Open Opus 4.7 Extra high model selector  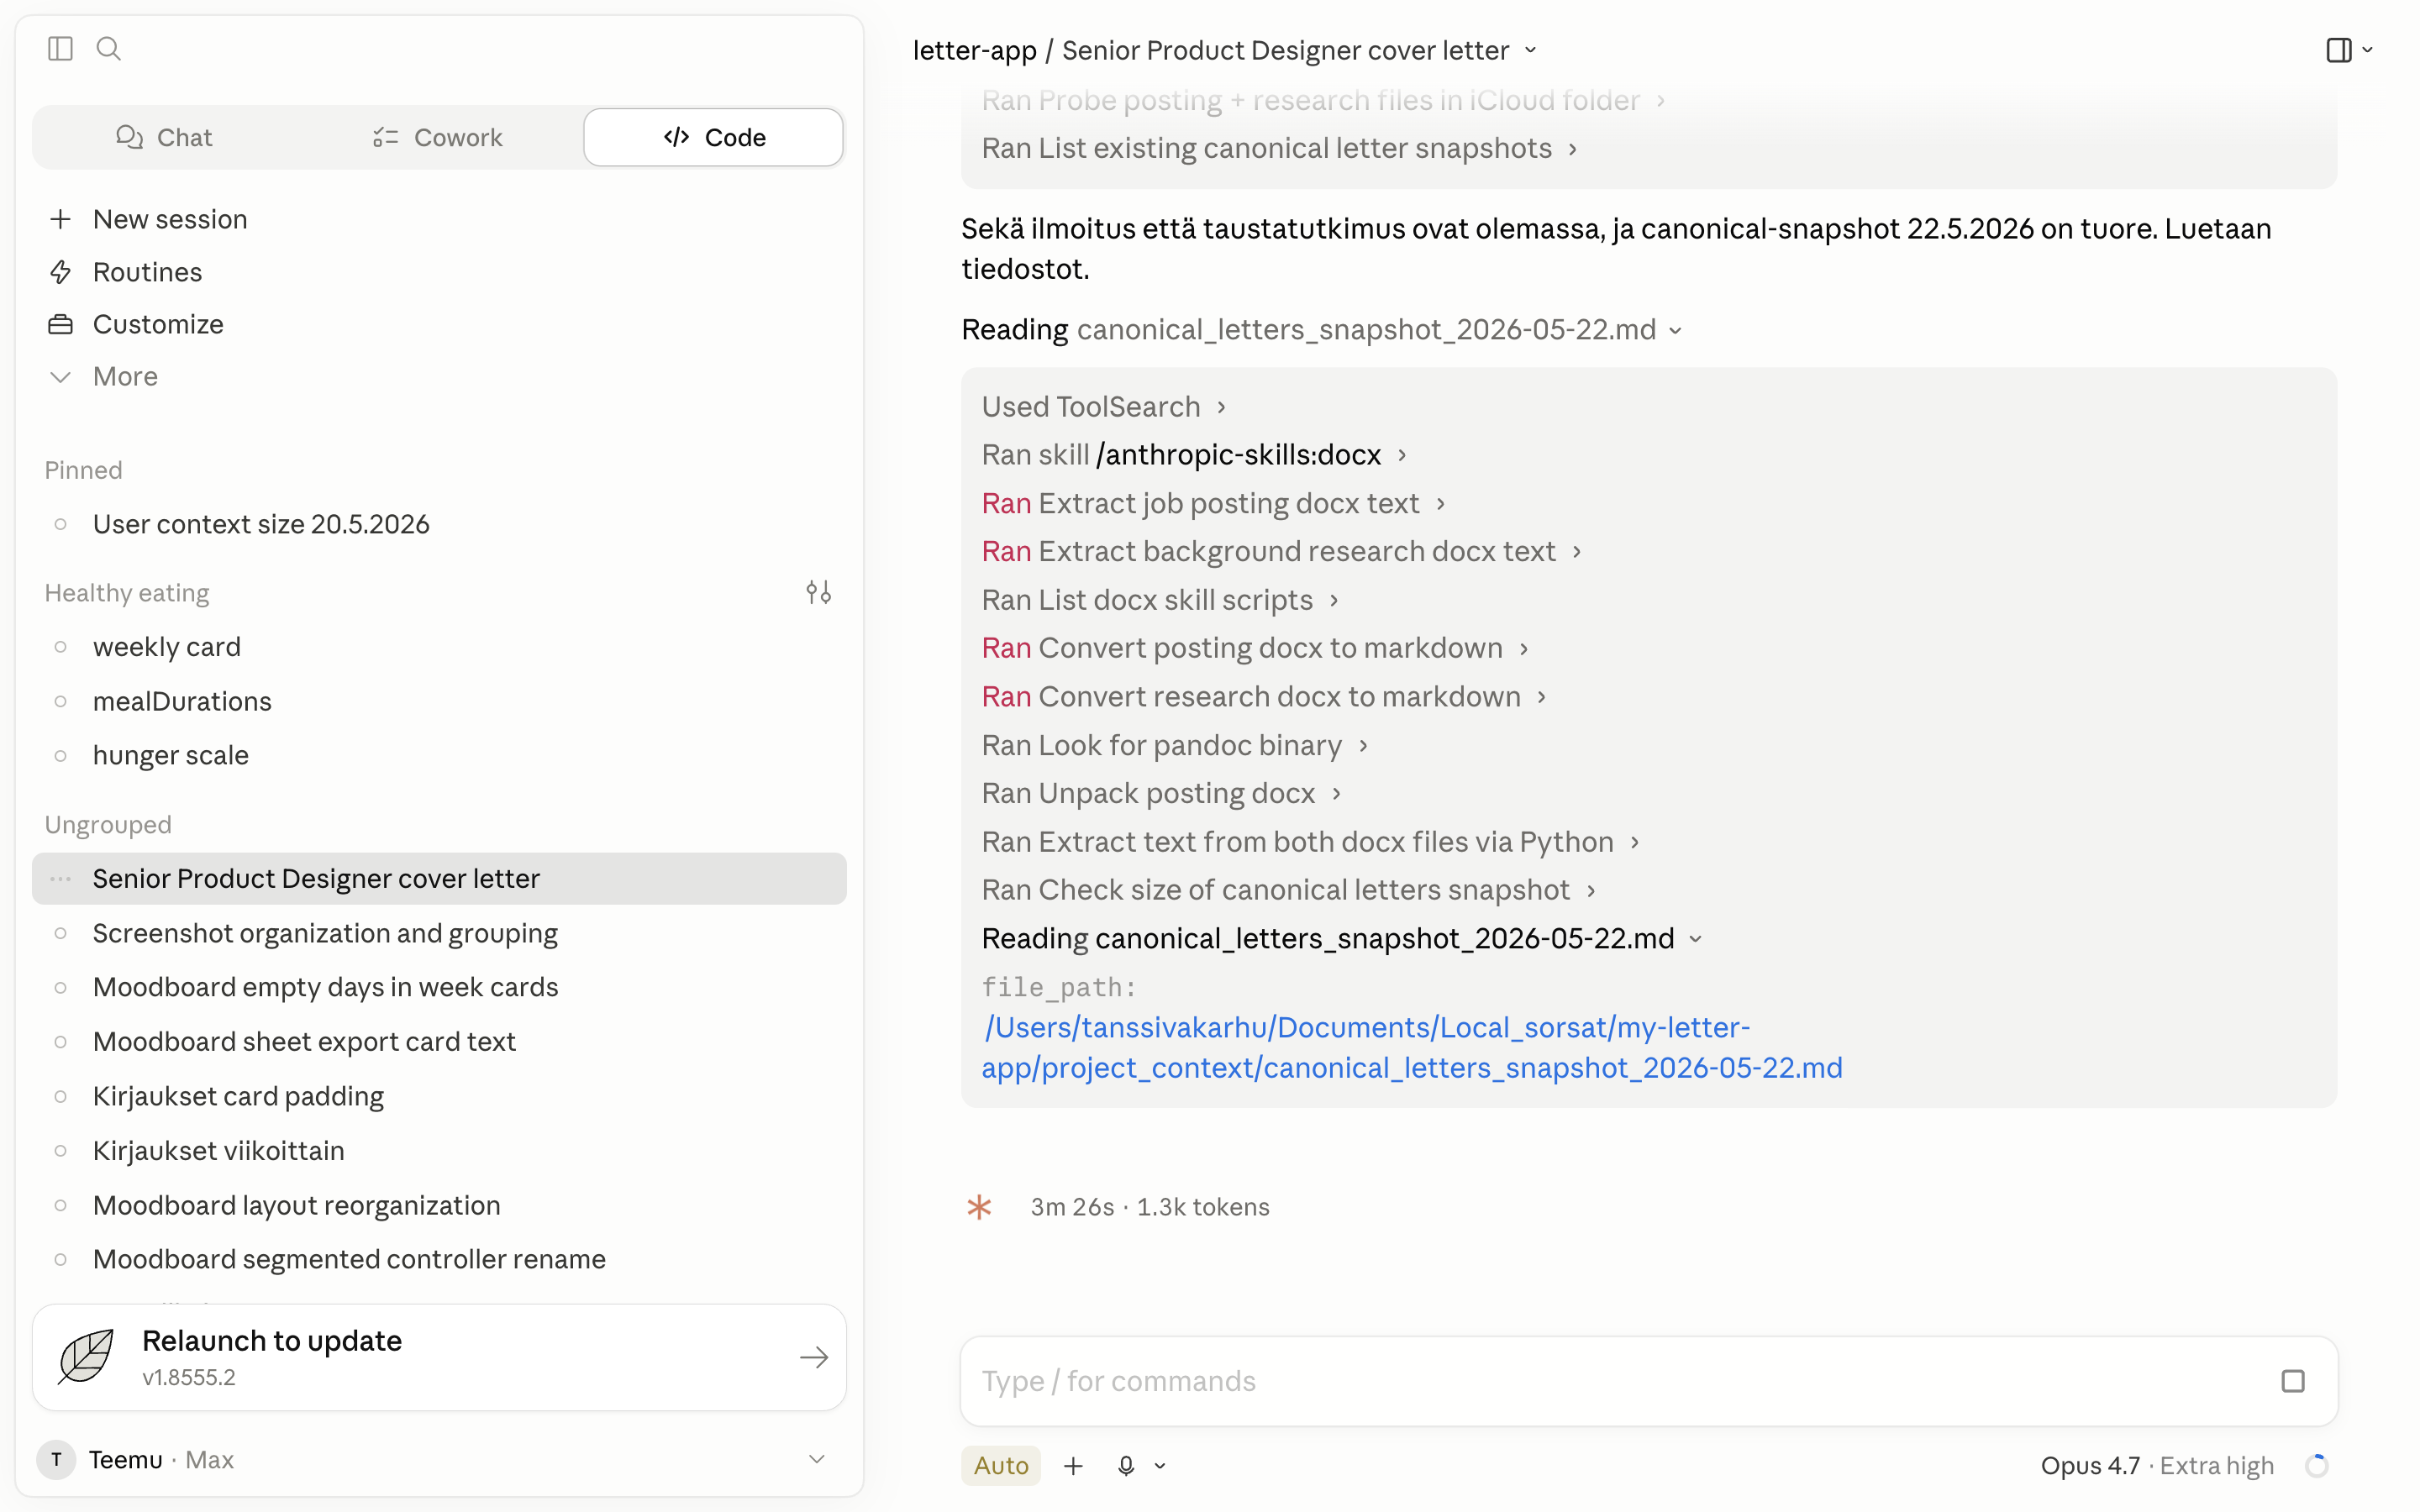[2157, 1465]
